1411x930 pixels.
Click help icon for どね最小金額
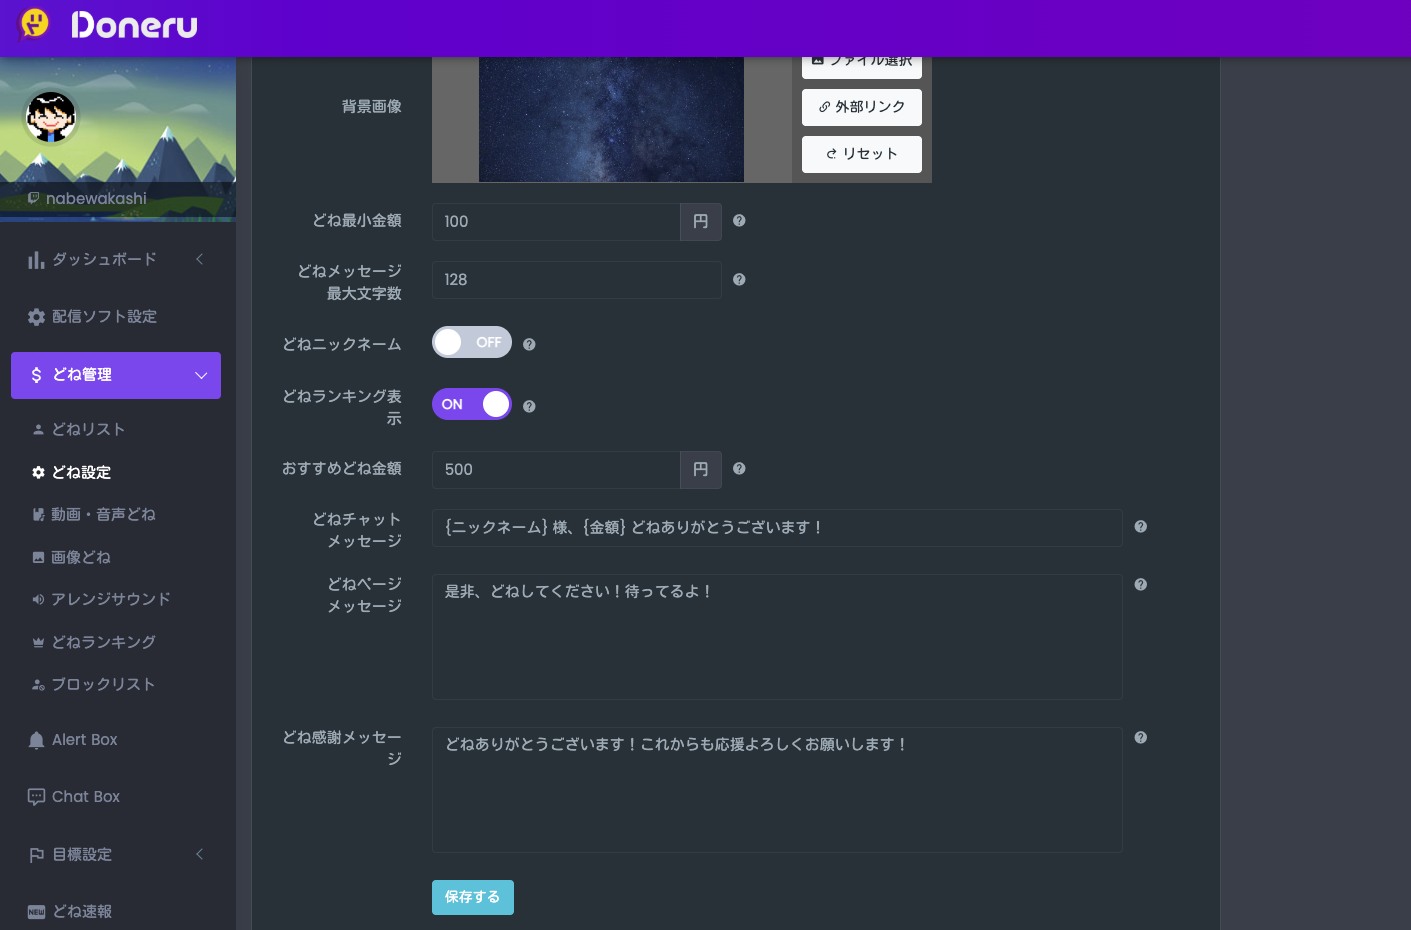(x=739, y=221)
